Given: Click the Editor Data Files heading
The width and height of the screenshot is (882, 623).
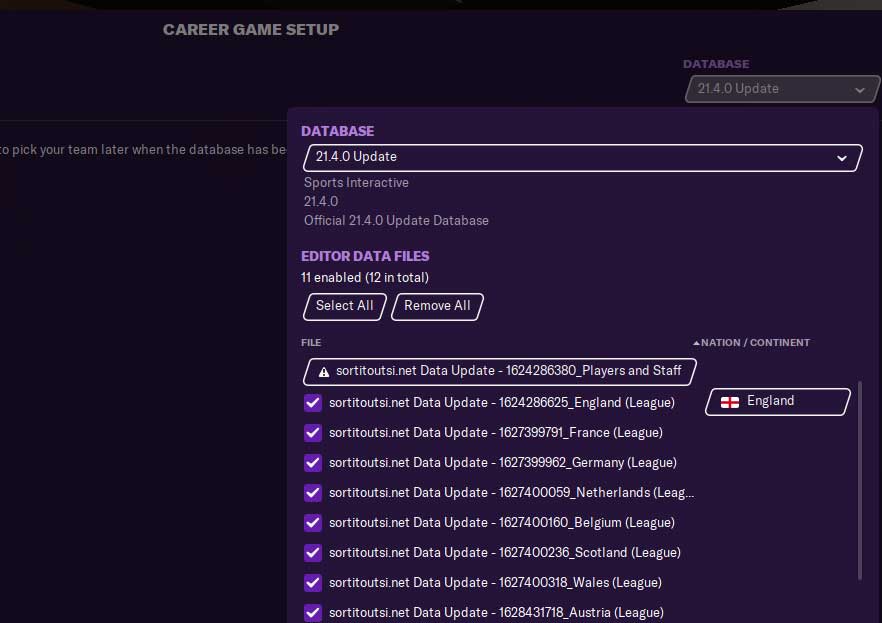Looking at the screenshot, I should tap(365, 256).
